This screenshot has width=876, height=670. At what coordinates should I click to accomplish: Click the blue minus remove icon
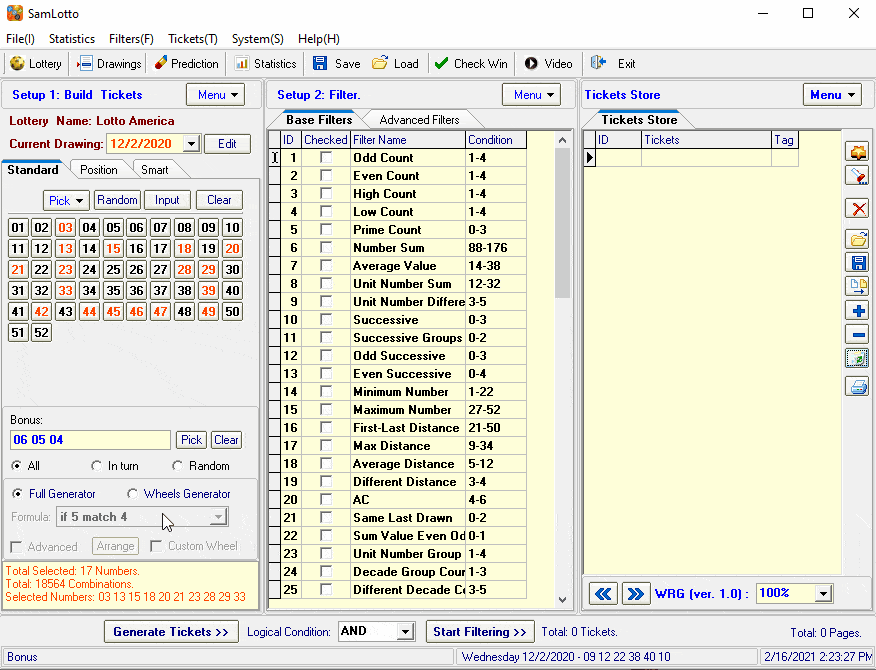(858, 335)
